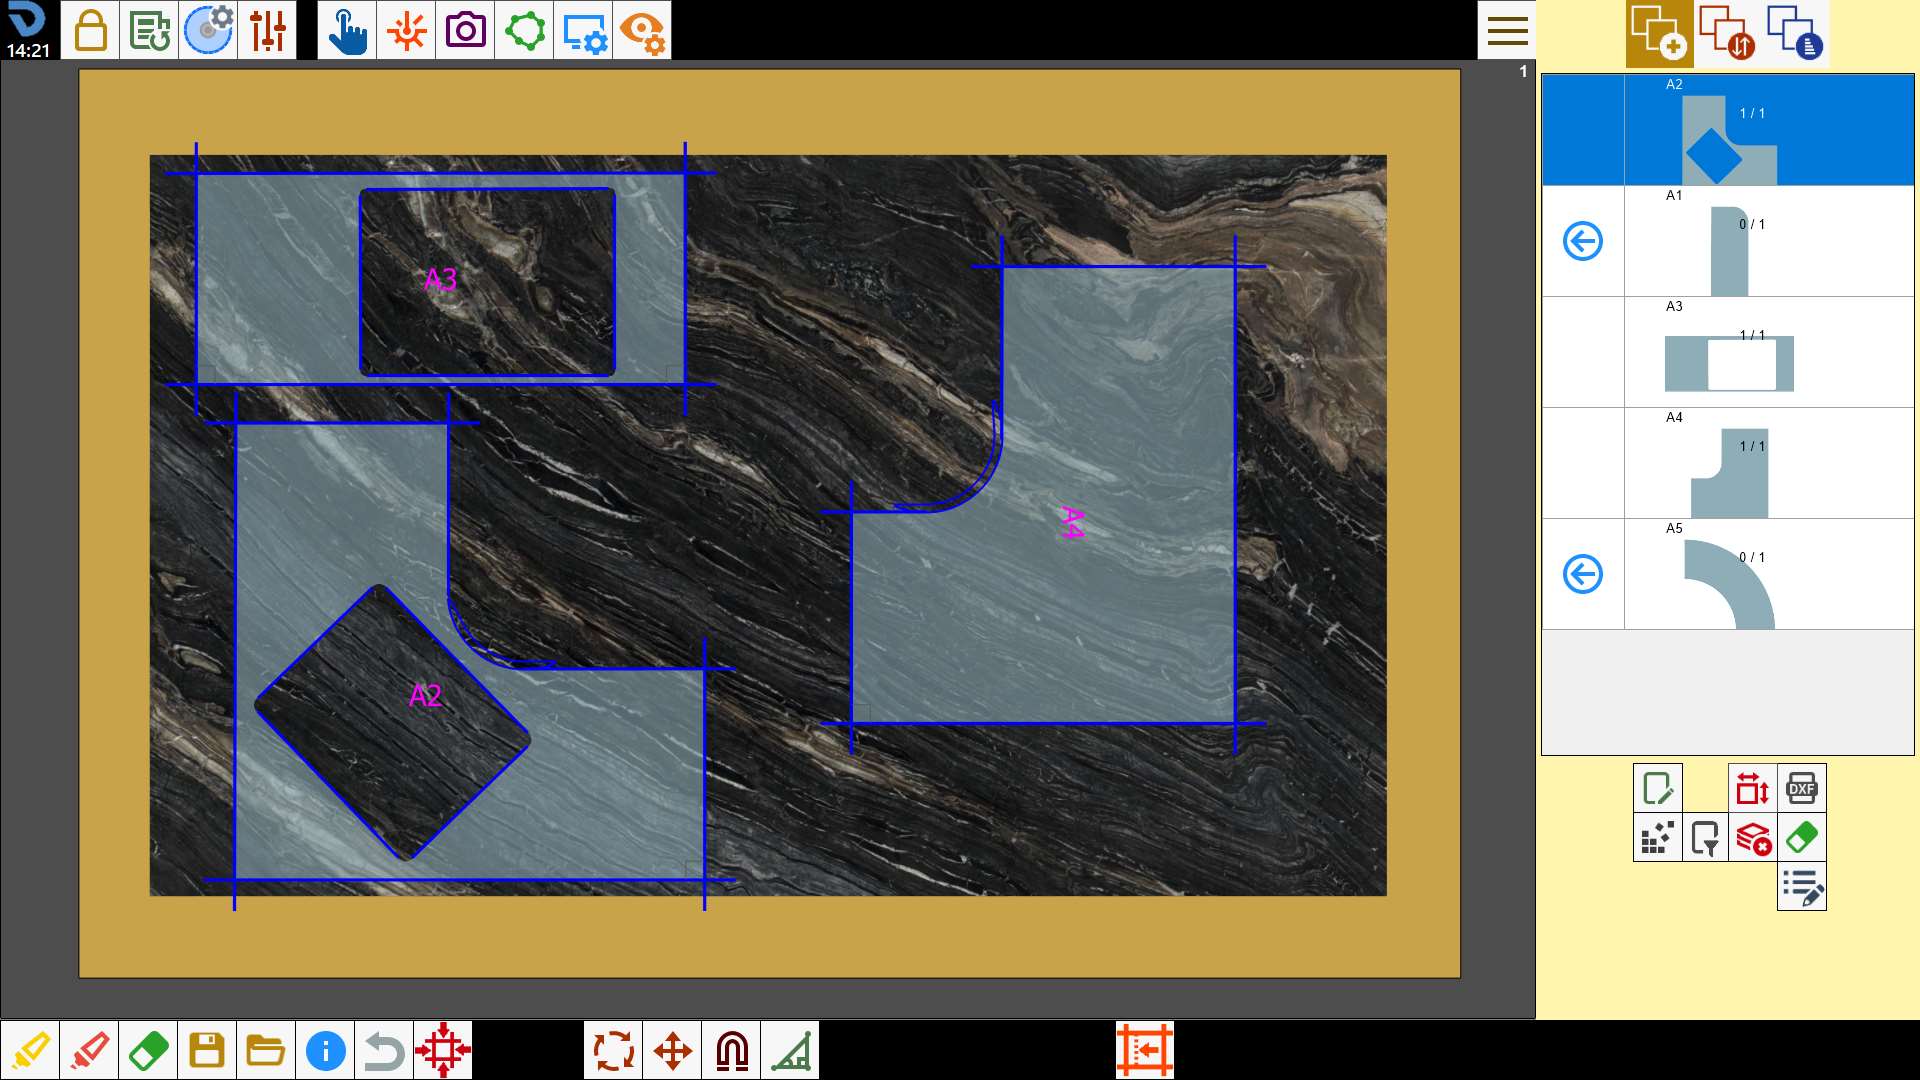The width and height of the screenshot is (1920, 1080).
Task: Click the undo arrow icon
Action: (384, 1050)
